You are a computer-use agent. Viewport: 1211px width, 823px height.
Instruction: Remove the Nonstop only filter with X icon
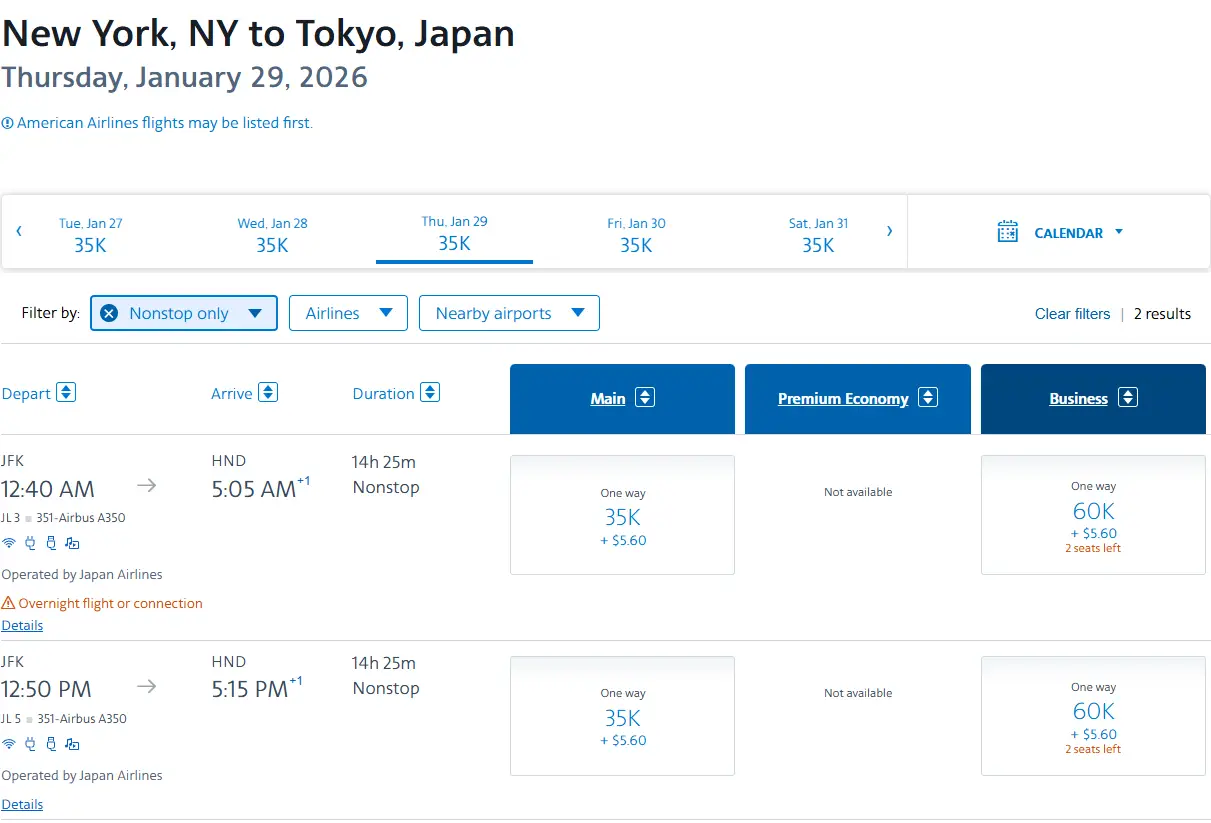tap(109, 313)
